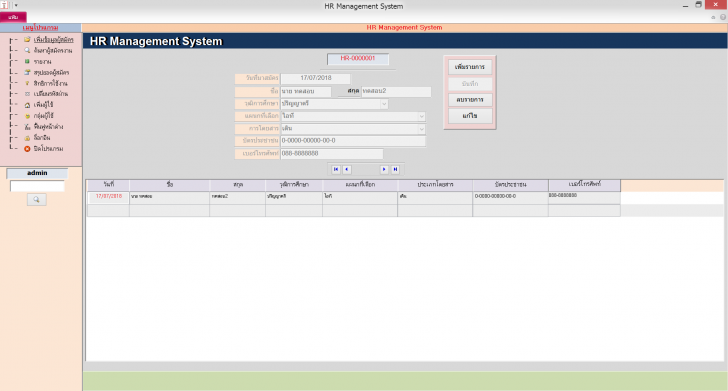Click the แผนกที่เลือก department column header

coord(360,185)
